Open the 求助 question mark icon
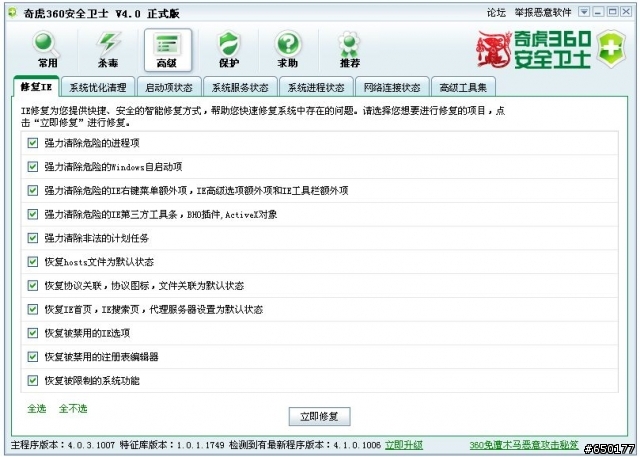This screenshot has width=640, height=457. point(288,50)
